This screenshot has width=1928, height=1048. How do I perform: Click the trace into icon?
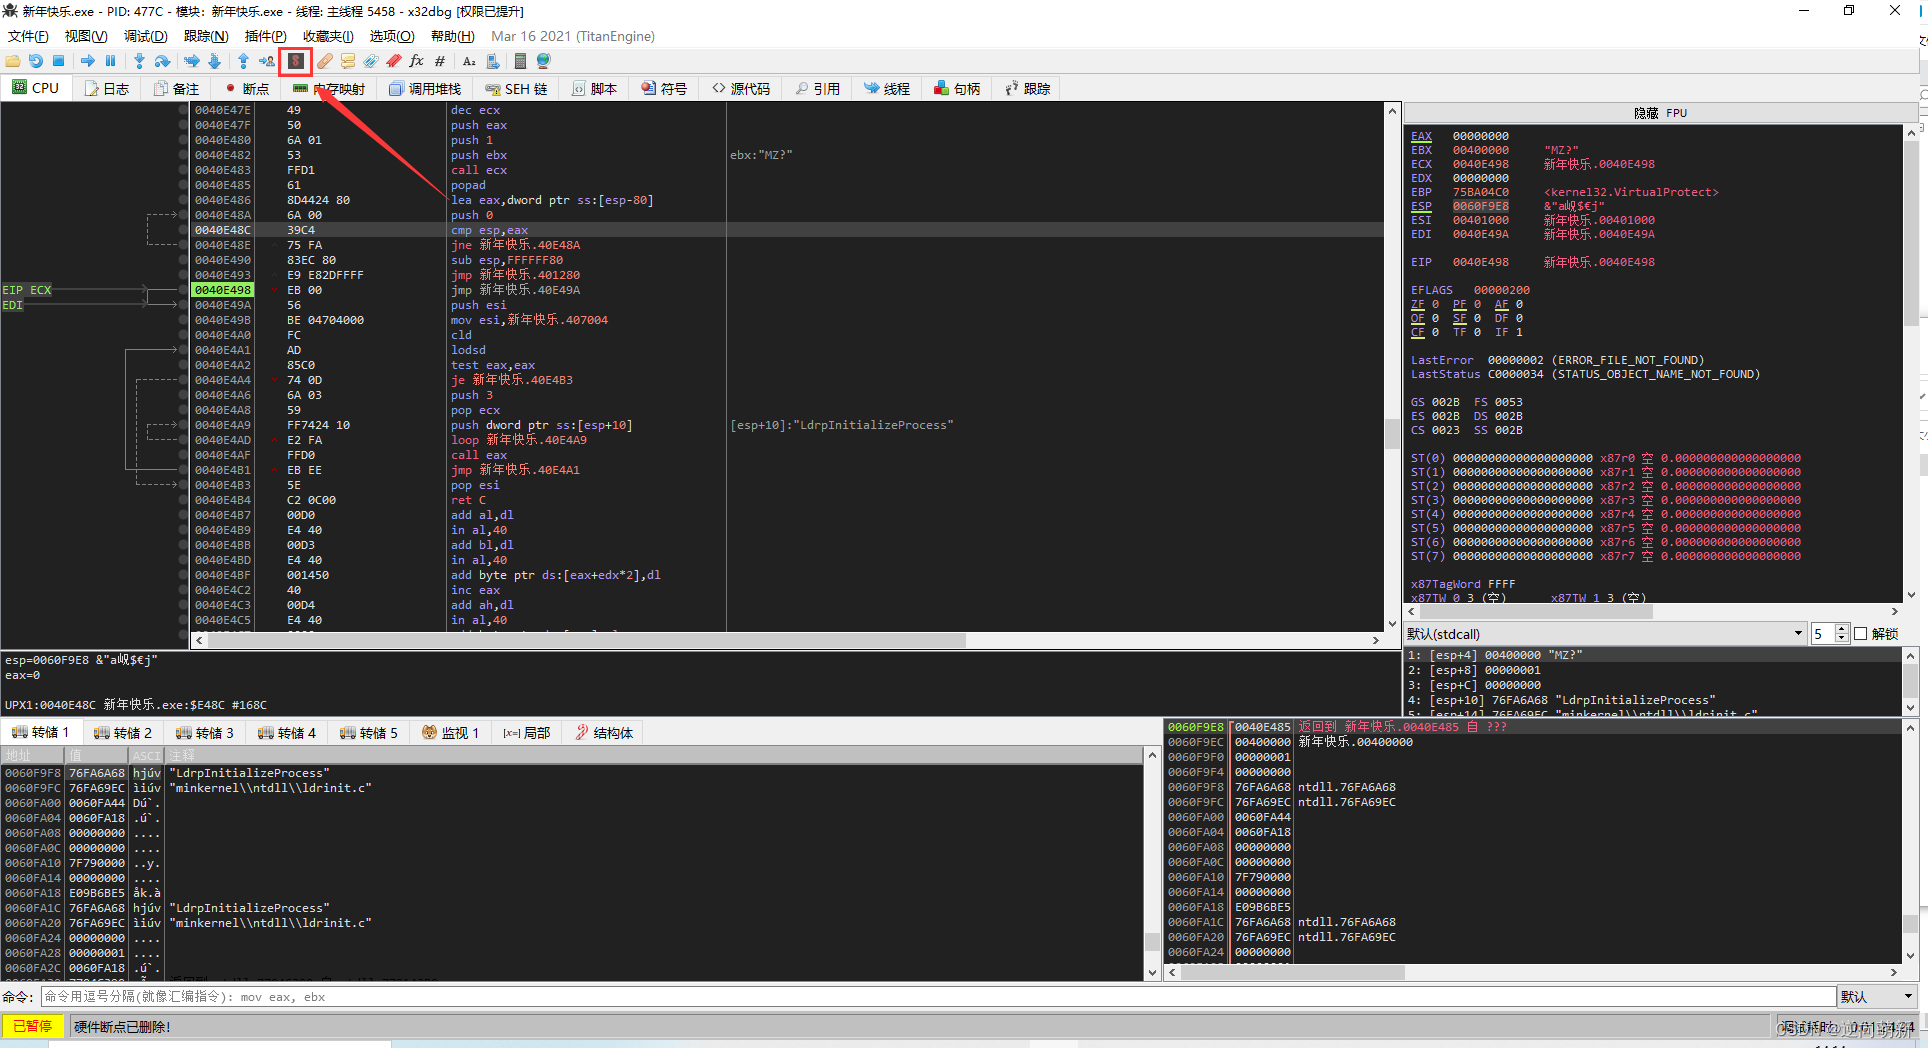pos(192,61)
